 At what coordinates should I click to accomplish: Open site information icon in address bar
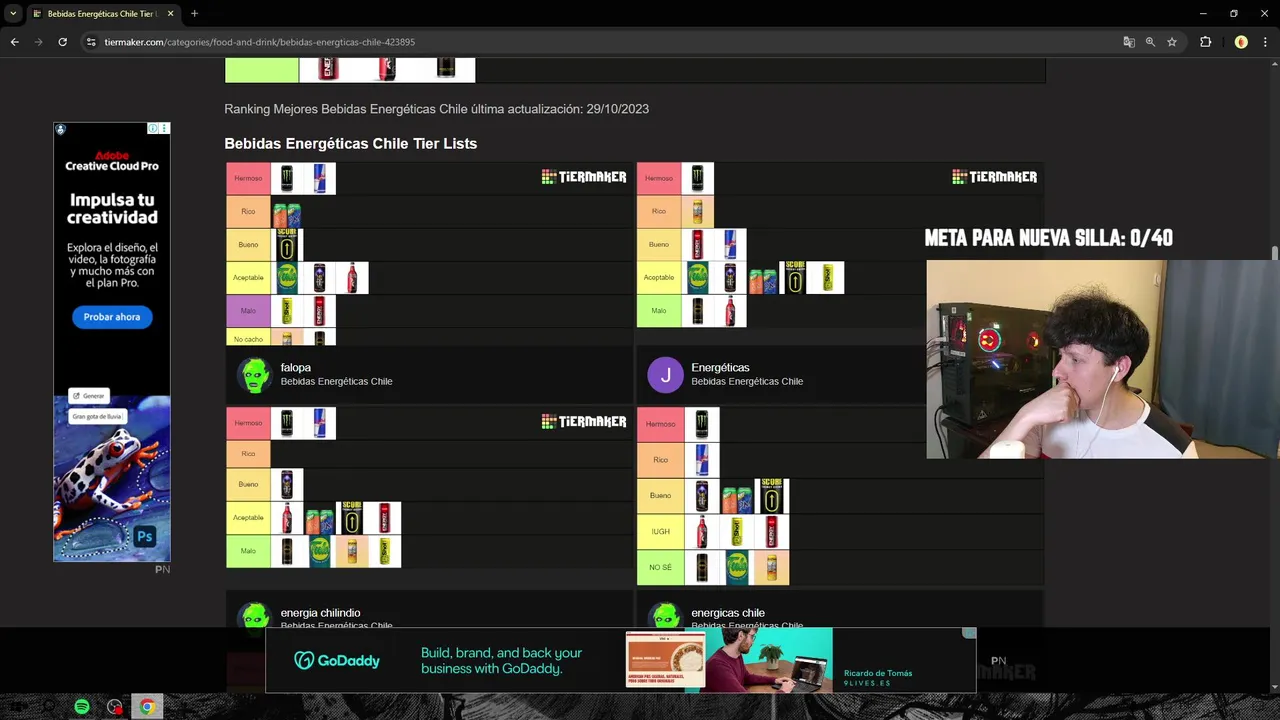pyautogui.click(x=91, y=42)
